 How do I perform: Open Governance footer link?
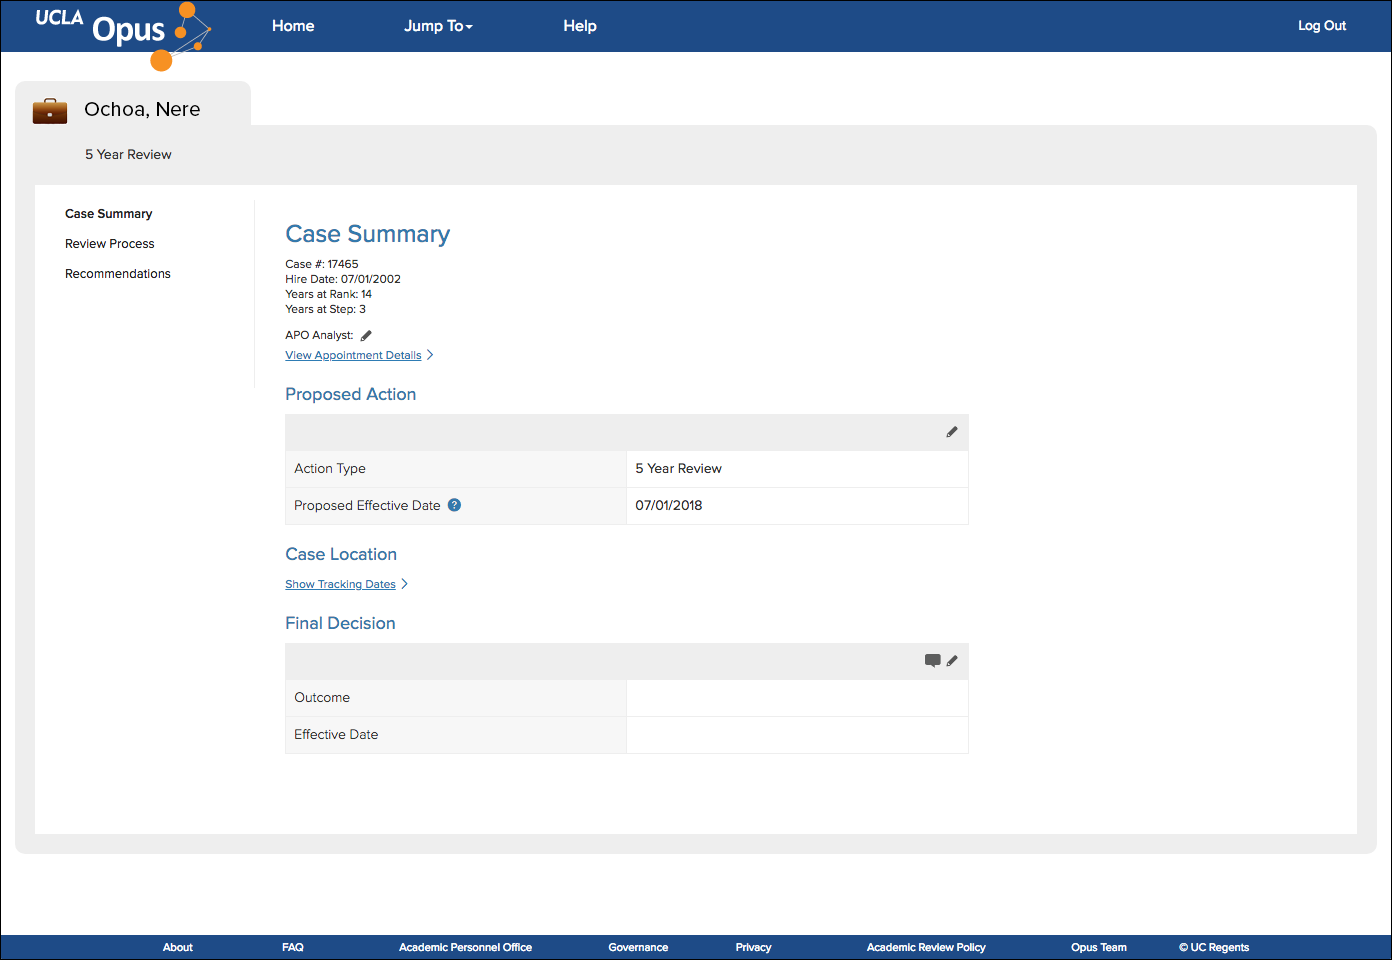point(638,947)
